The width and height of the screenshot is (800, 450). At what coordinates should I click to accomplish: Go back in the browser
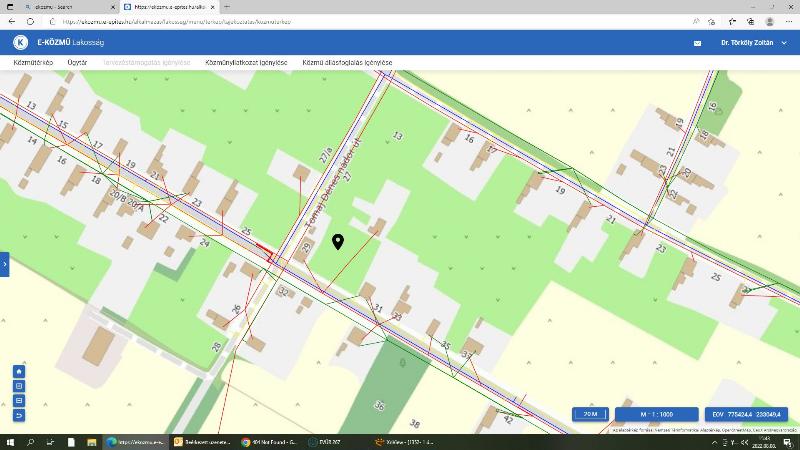tap(12, 22)
